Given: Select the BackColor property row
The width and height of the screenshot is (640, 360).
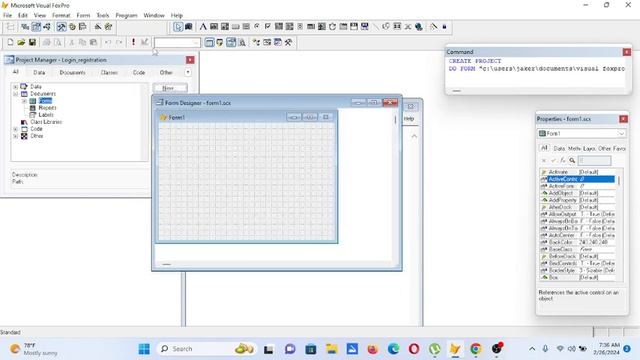Looking at the screenshot, I should [578, 242].
